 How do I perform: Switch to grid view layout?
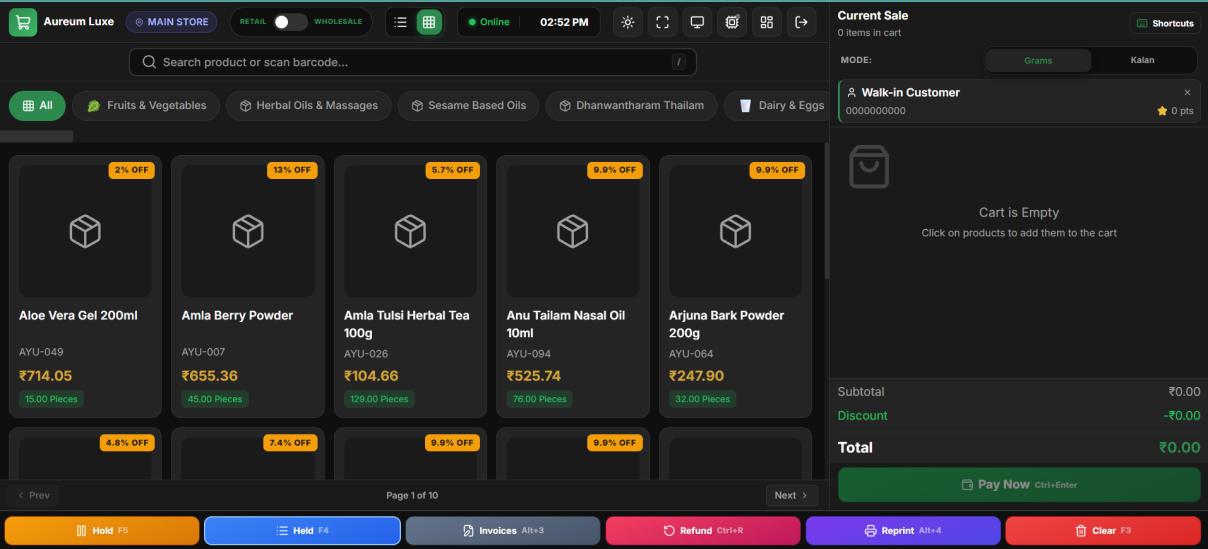click(429, 22)
